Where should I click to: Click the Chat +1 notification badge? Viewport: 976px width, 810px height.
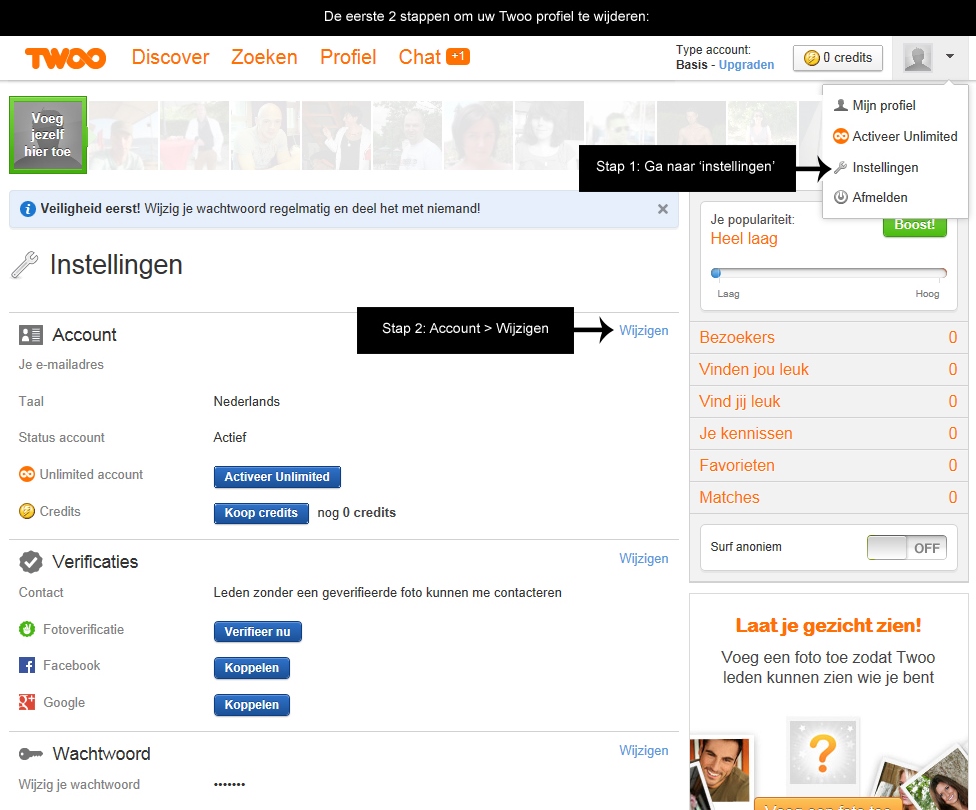[458, 56]
